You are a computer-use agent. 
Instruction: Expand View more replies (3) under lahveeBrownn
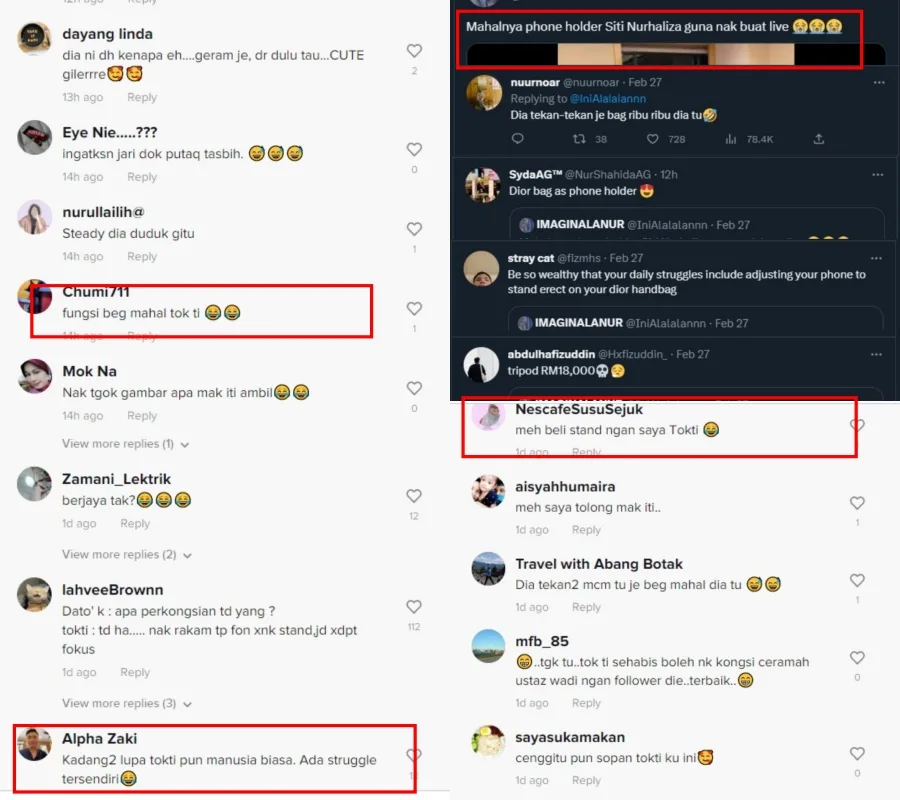click(x=127, y=704)
